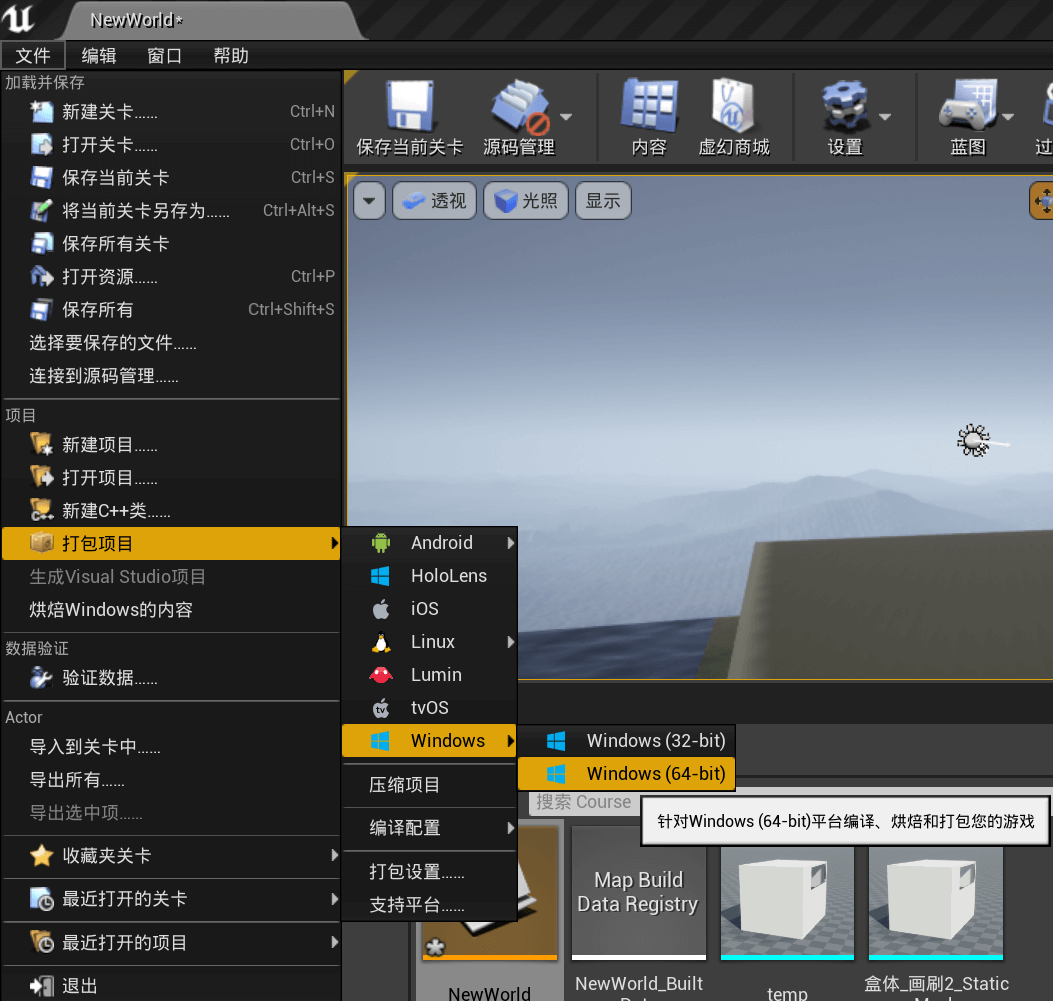
Task: Click the Lit (光照) view mode button
Action: click(x=526, y=200)
